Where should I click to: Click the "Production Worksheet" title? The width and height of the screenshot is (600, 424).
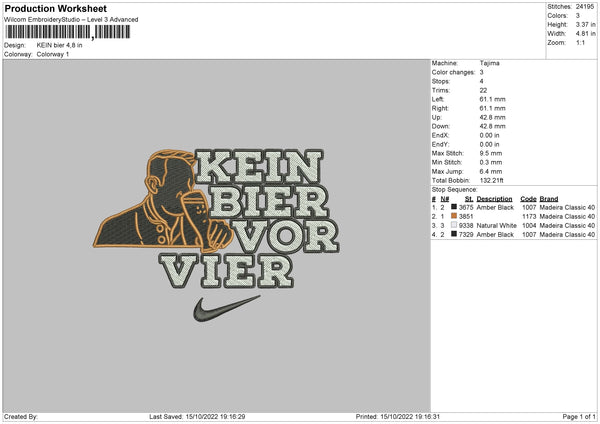[56, 8]
